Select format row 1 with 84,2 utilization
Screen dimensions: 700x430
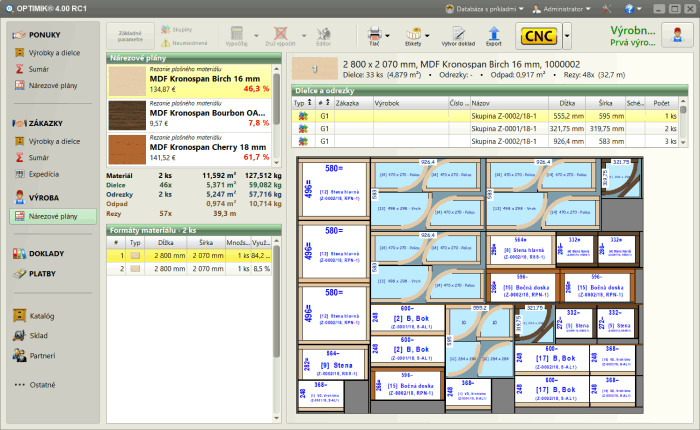click(189, 256)
